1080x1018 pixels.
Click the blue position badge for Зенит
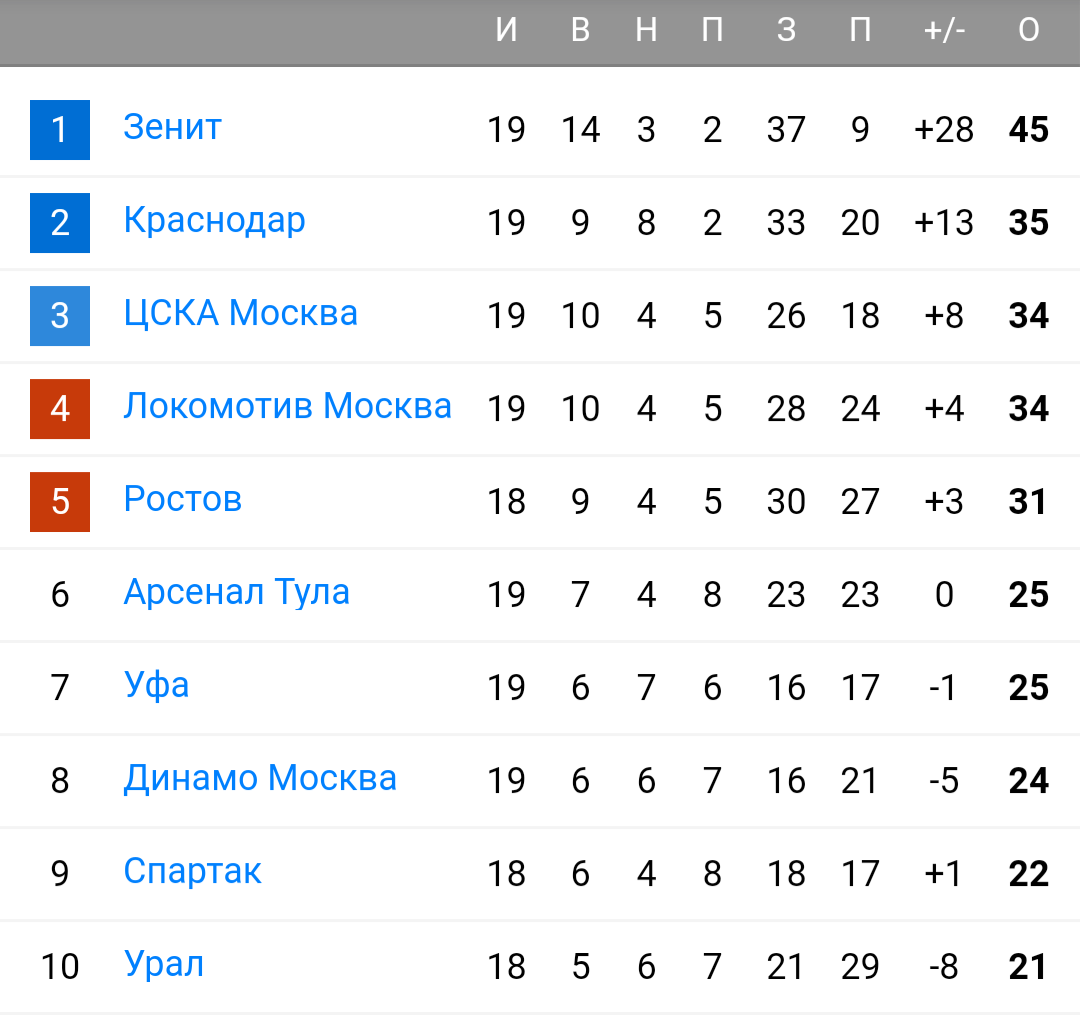(x=60, y=128)
